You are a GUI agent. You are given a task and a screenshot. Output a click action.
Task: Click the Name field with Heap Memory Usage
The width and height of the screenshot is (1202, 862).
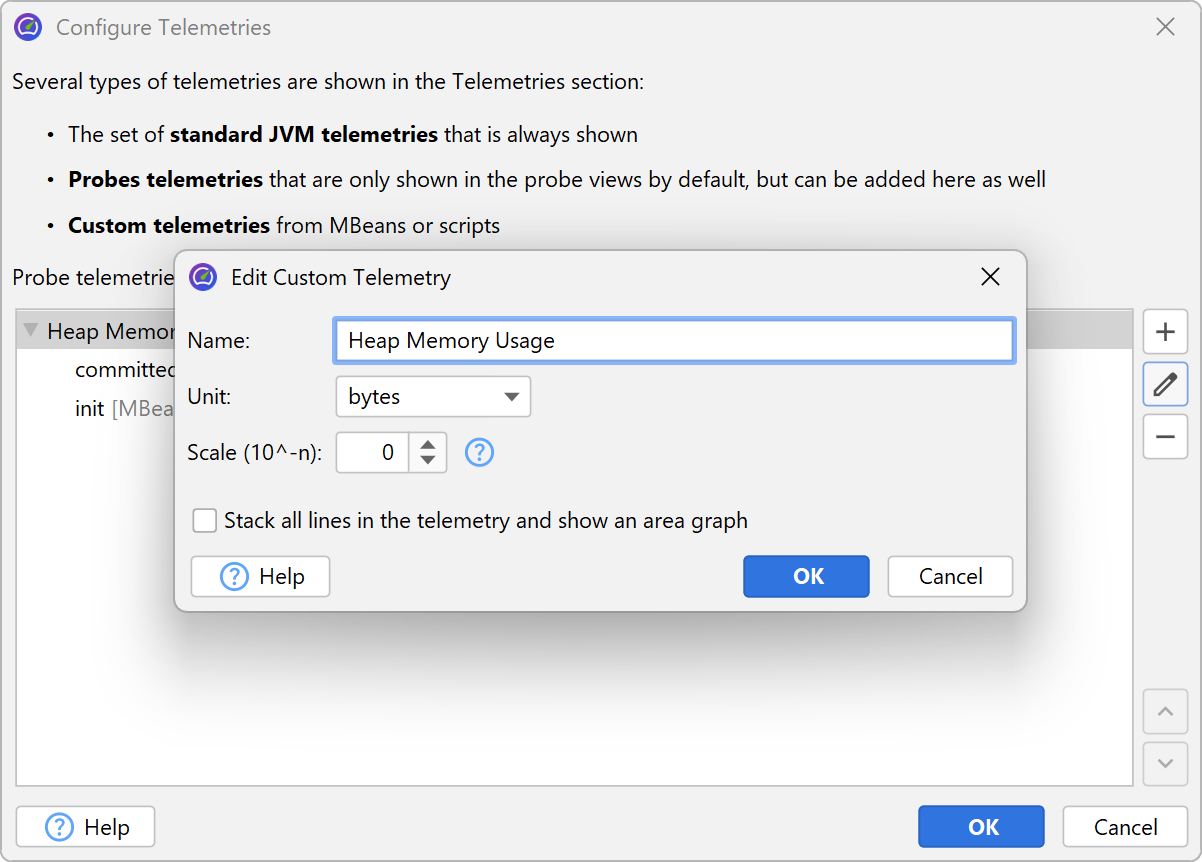click(674, 341)
